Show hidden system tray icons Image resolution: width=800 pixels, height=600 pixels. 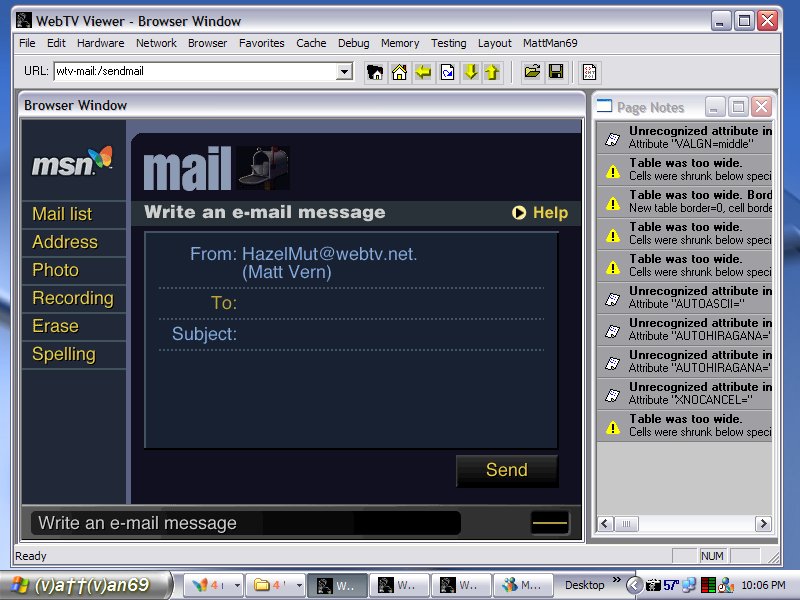(x=634, y=585)
